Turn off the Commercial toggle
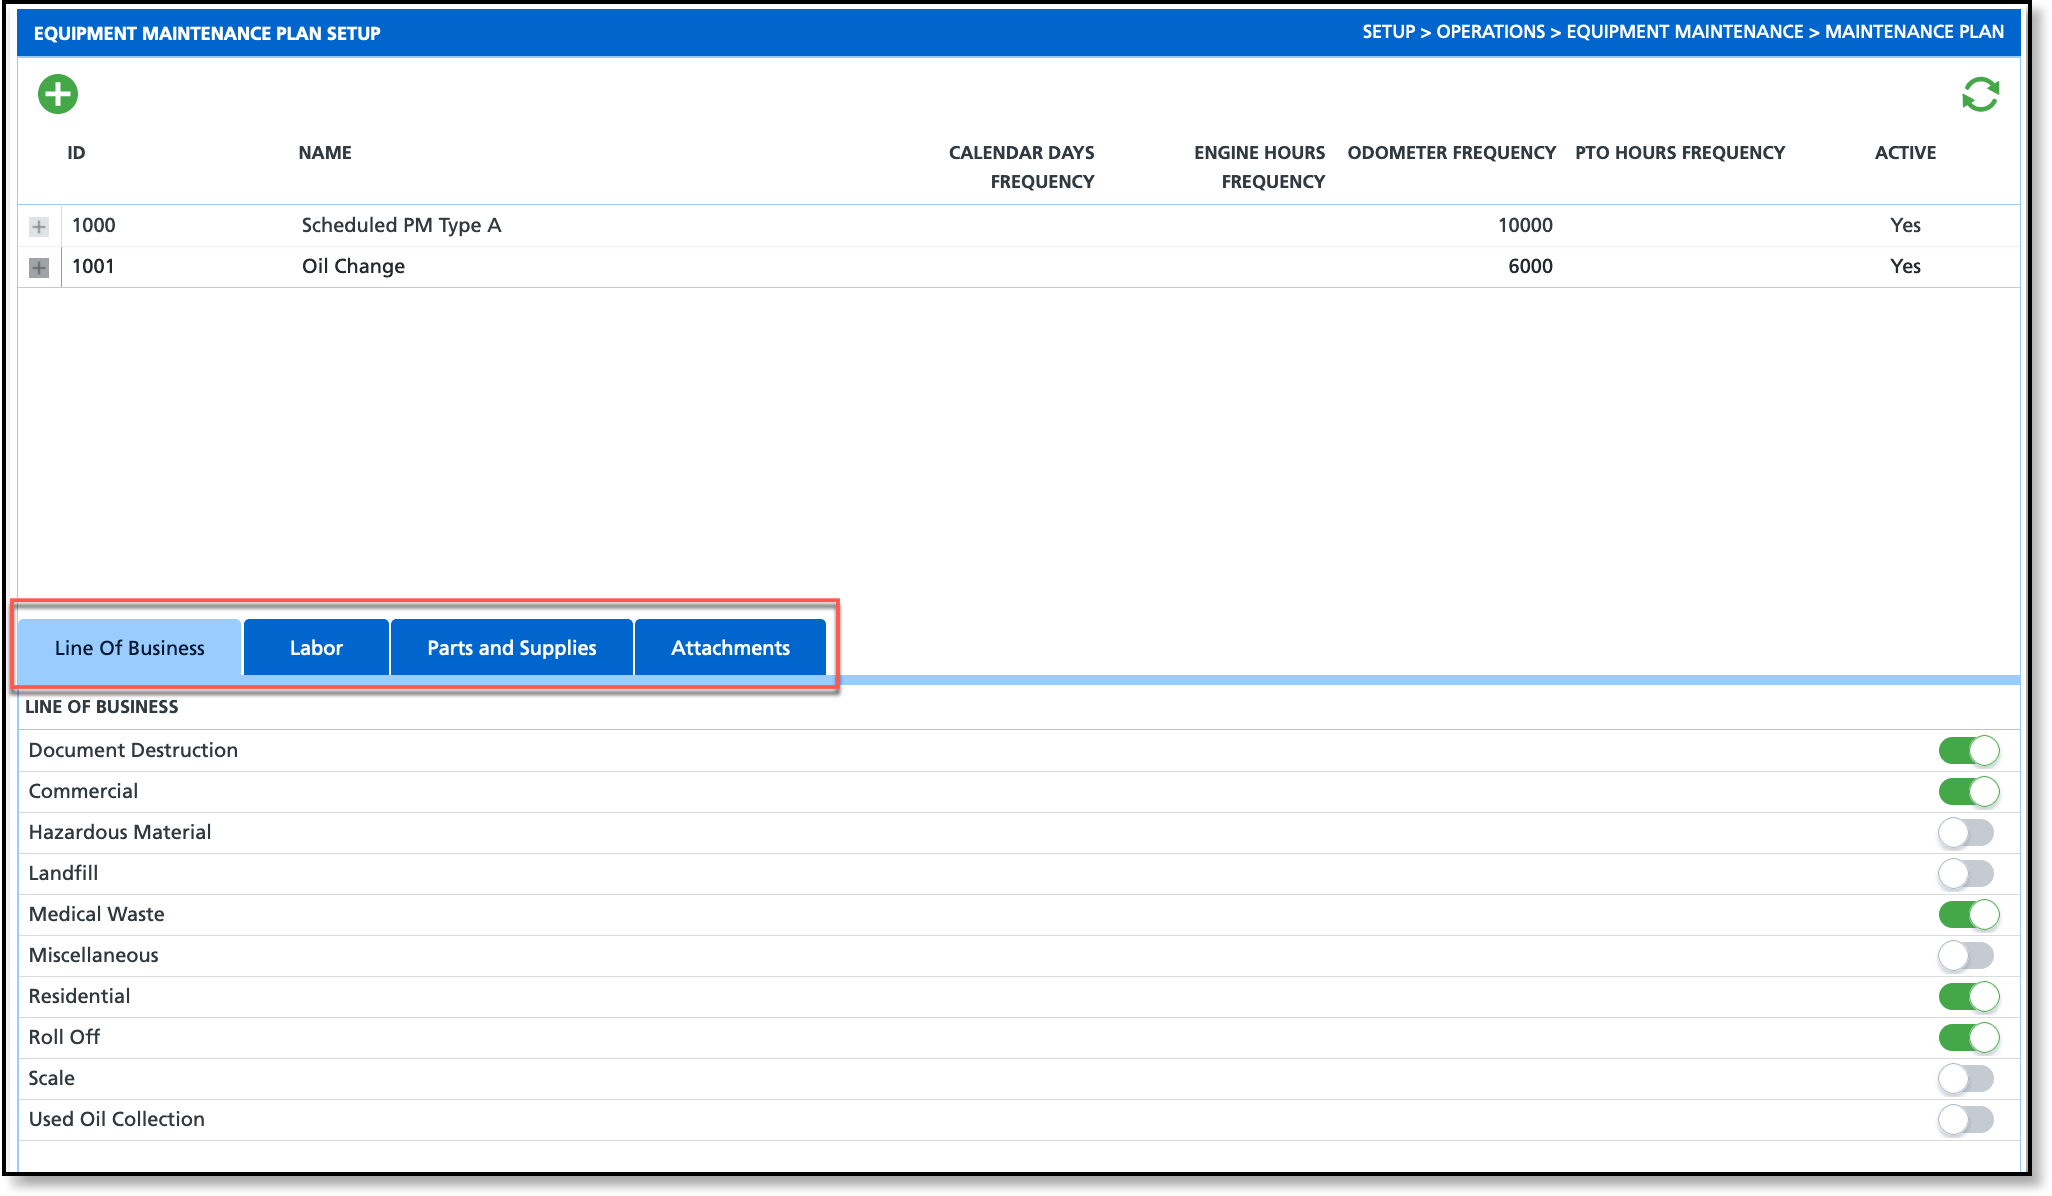2052x1196 pixels. coord(1967,792)
